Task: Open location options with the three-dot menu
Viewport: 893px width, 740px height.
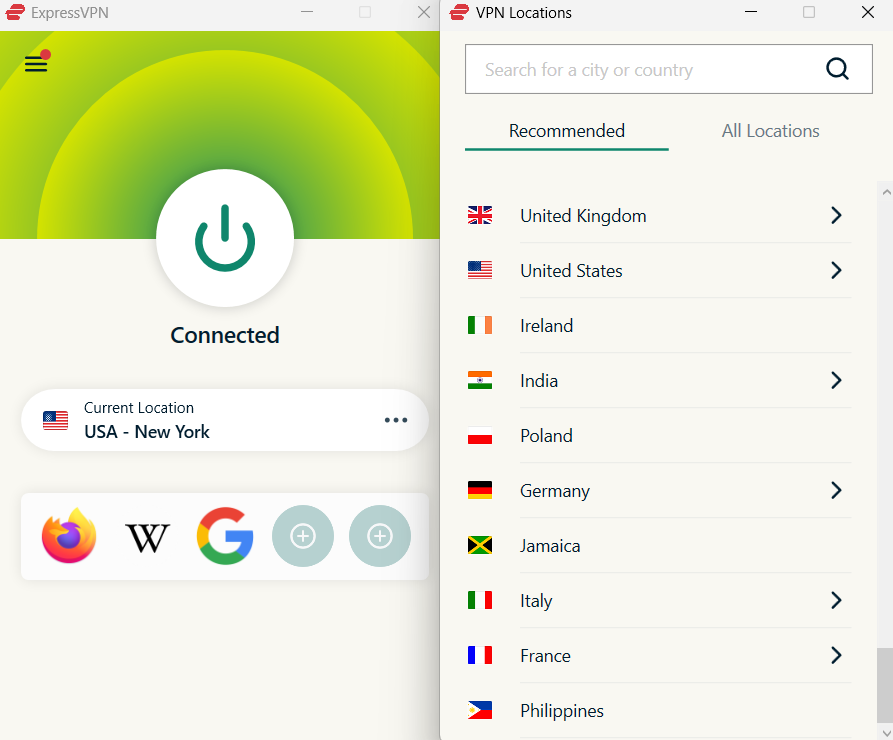Action: [x=396, y=421]
